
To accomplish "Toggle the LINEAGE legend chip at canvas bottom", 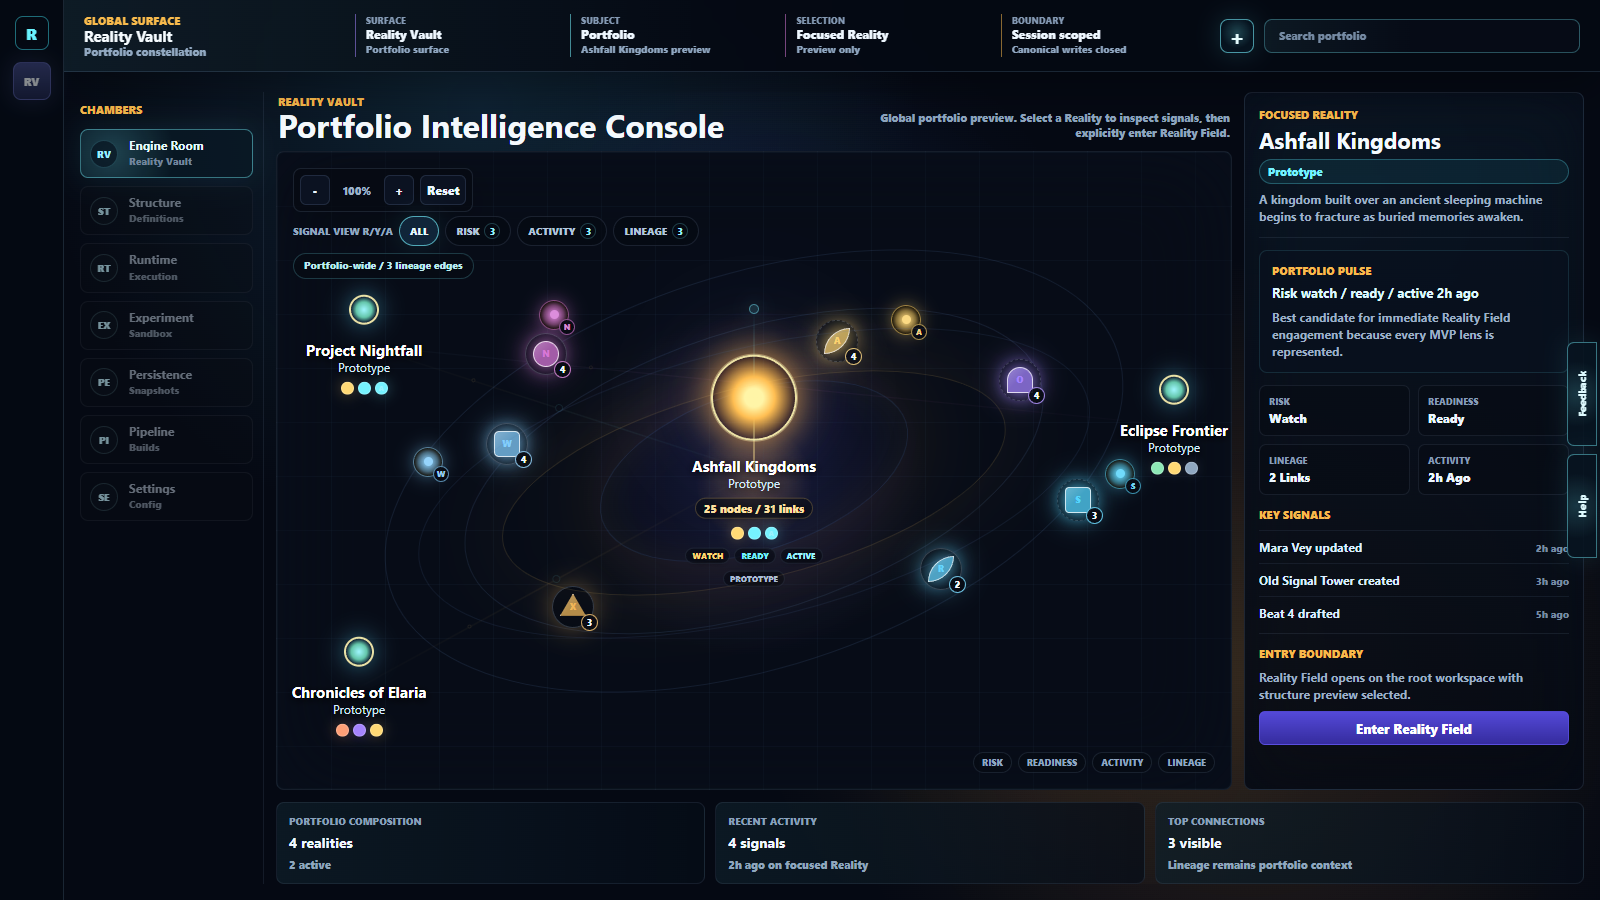I will point(1187,763).
